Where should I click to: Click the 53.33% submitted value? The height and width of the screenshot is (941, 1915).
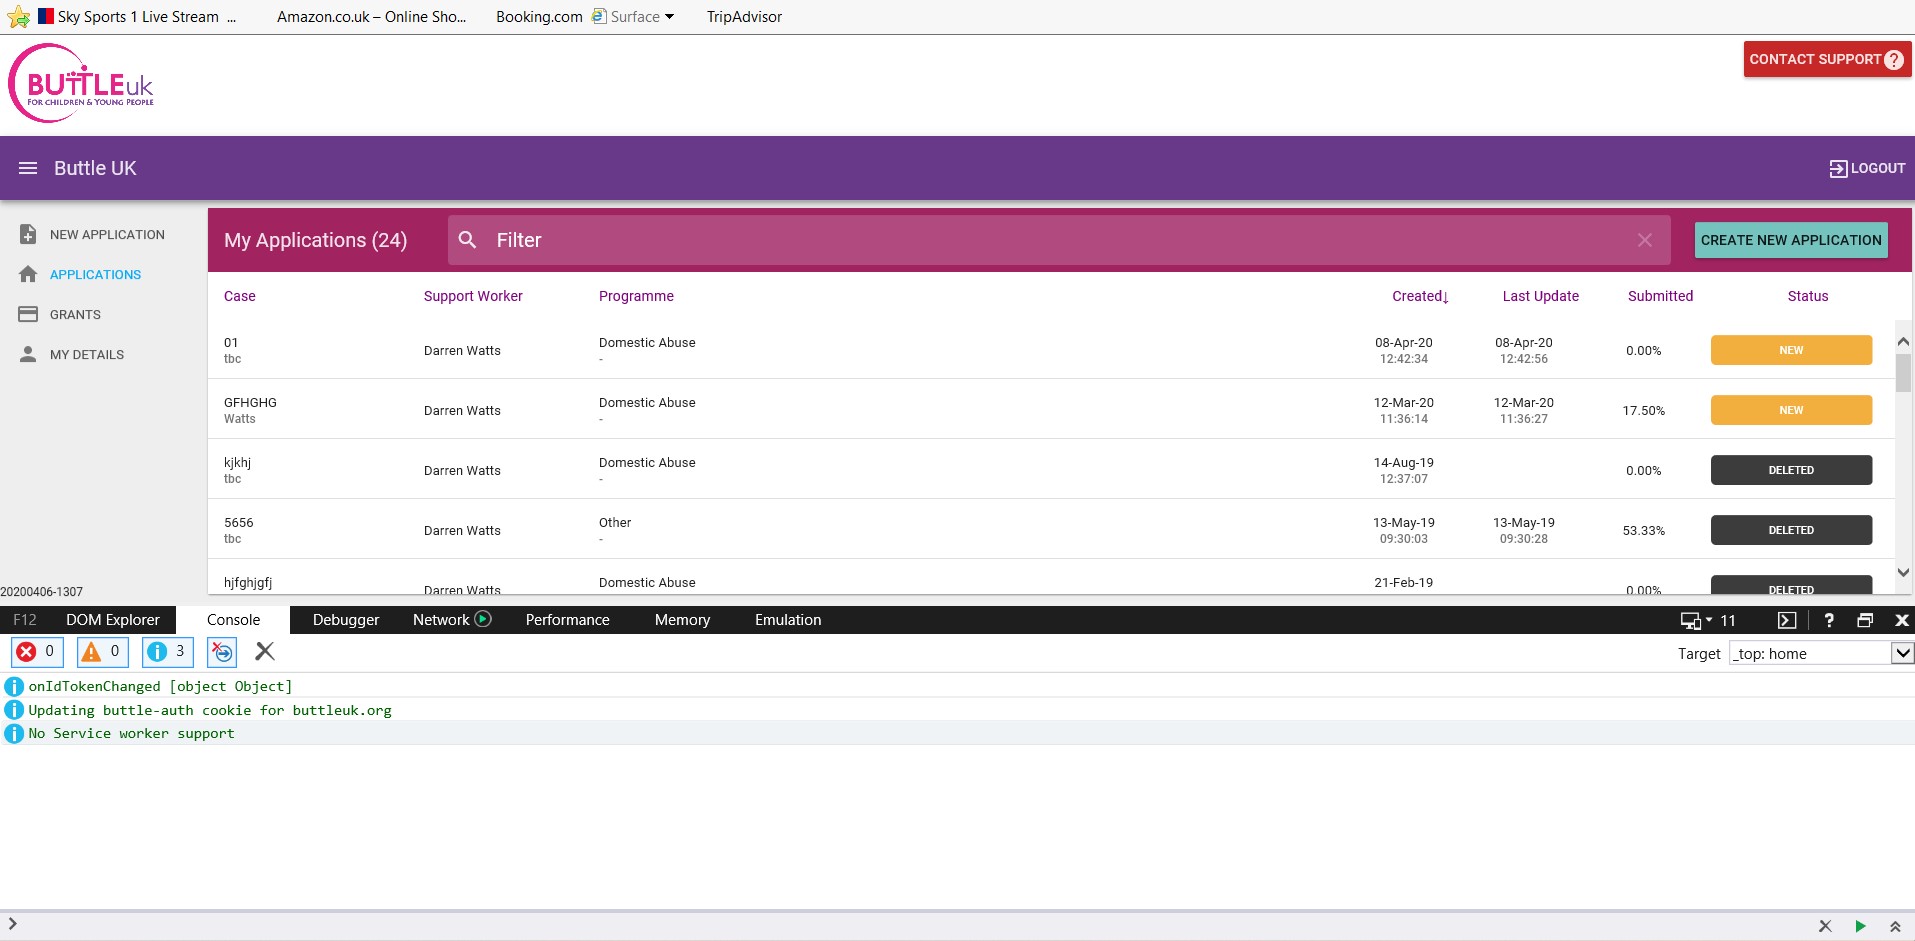pos(1644,531)
